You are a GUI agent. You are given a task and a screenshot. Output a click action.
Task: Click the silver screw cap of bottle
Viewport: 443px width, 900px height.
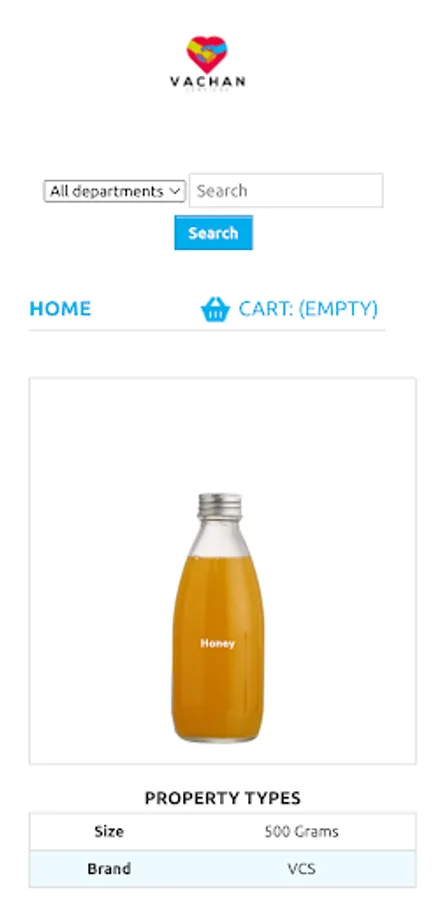(220, 505)
